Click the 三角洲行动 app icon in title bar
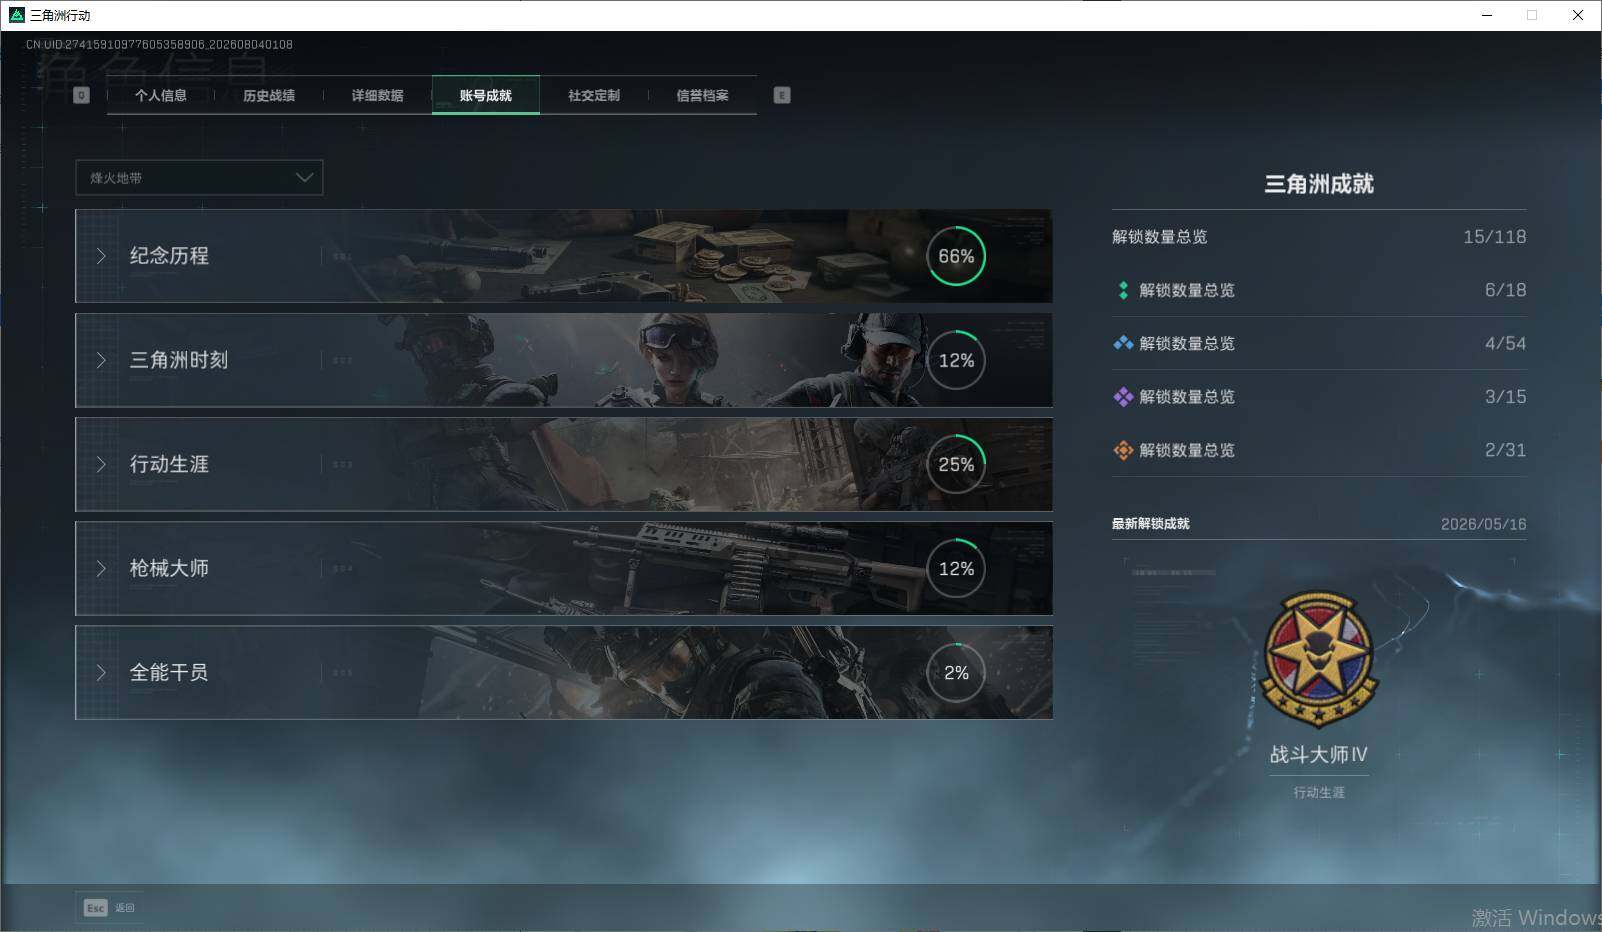Screen dimensions: 1602x932 [16, 15]
